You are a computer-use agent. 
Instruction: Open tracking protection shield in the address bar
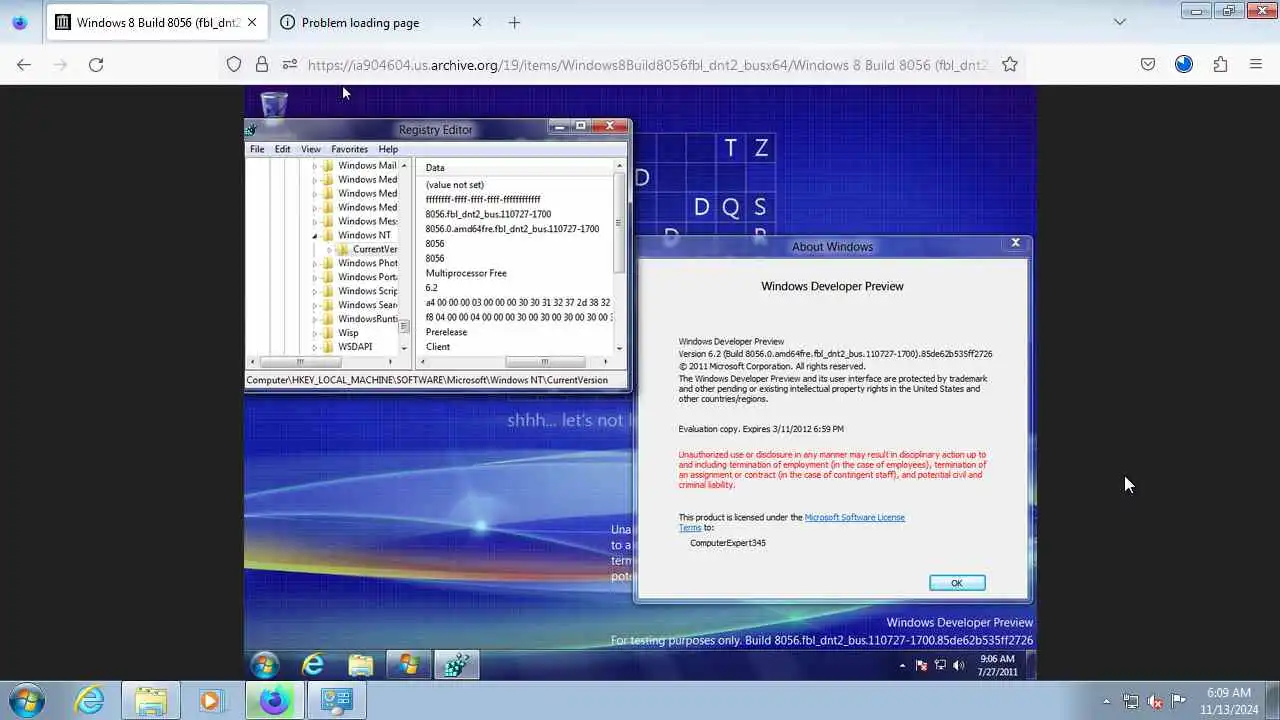point(234,64)
